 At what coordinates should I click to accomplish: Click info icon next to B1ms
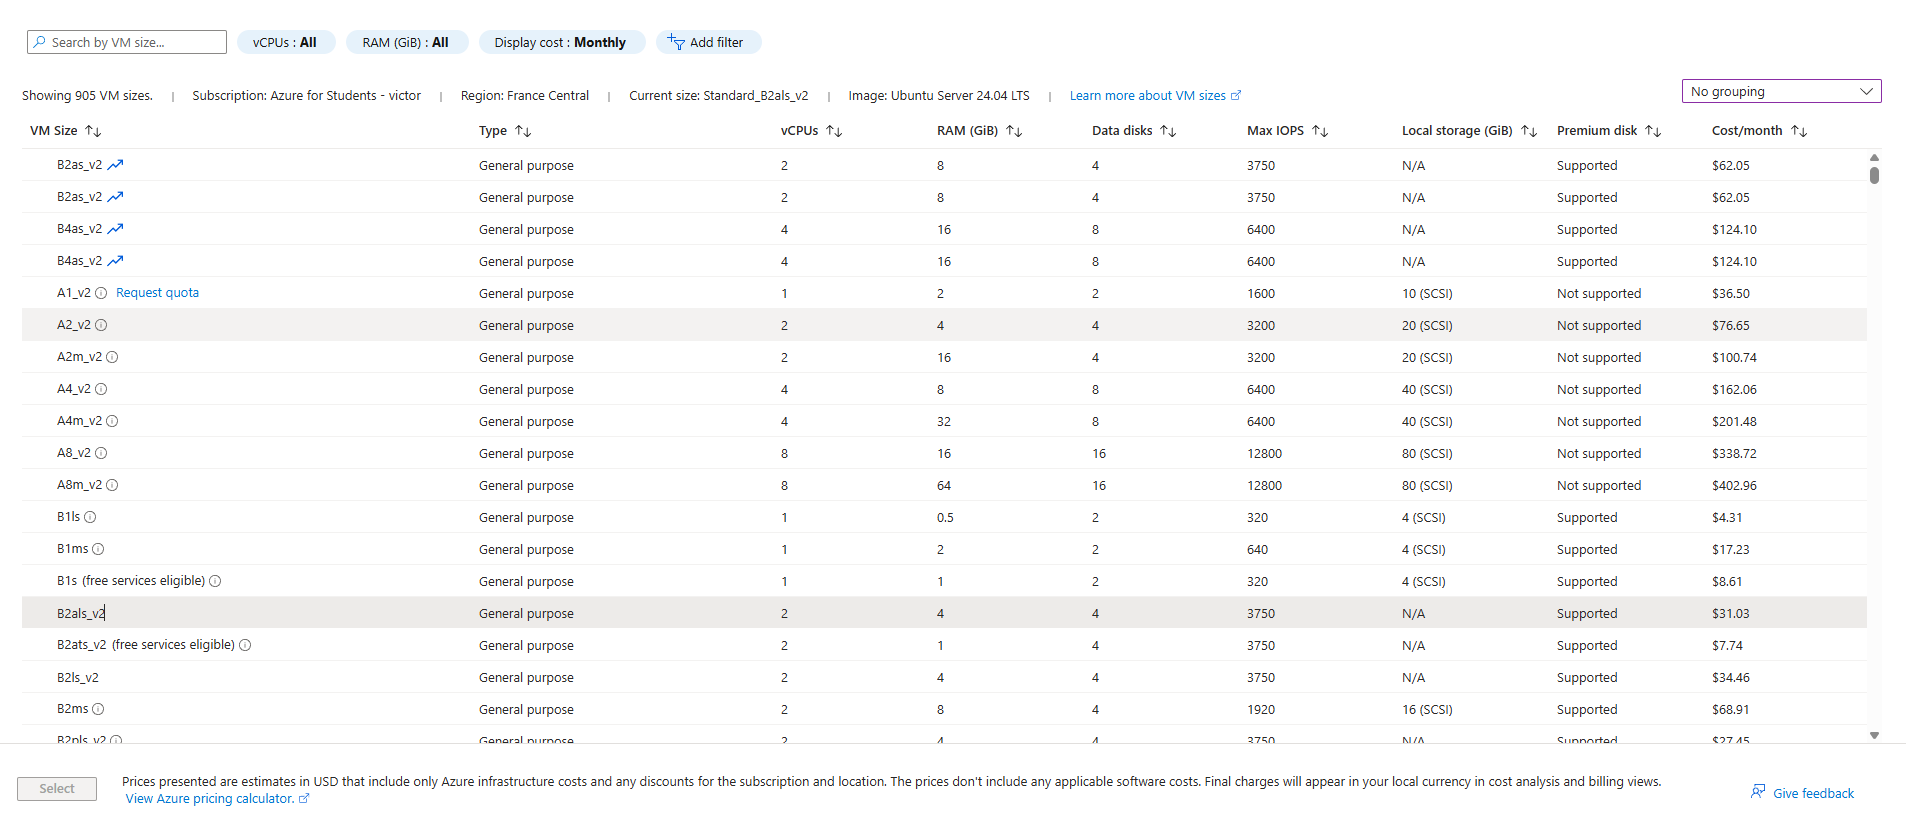(x=98, y=549)
